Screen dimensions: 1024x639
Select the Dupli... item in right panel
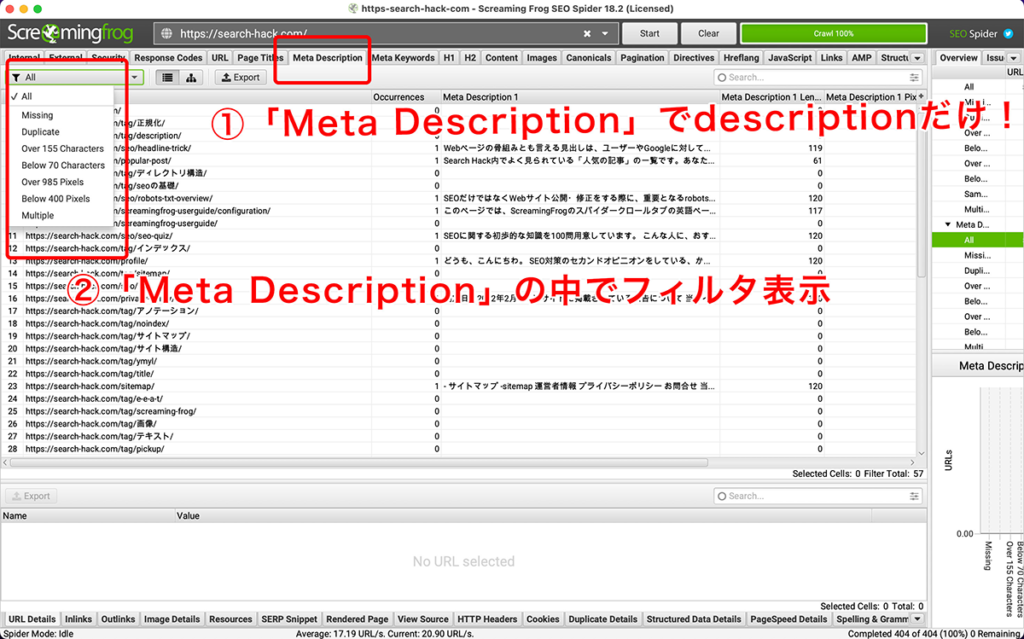click(976, 270)
